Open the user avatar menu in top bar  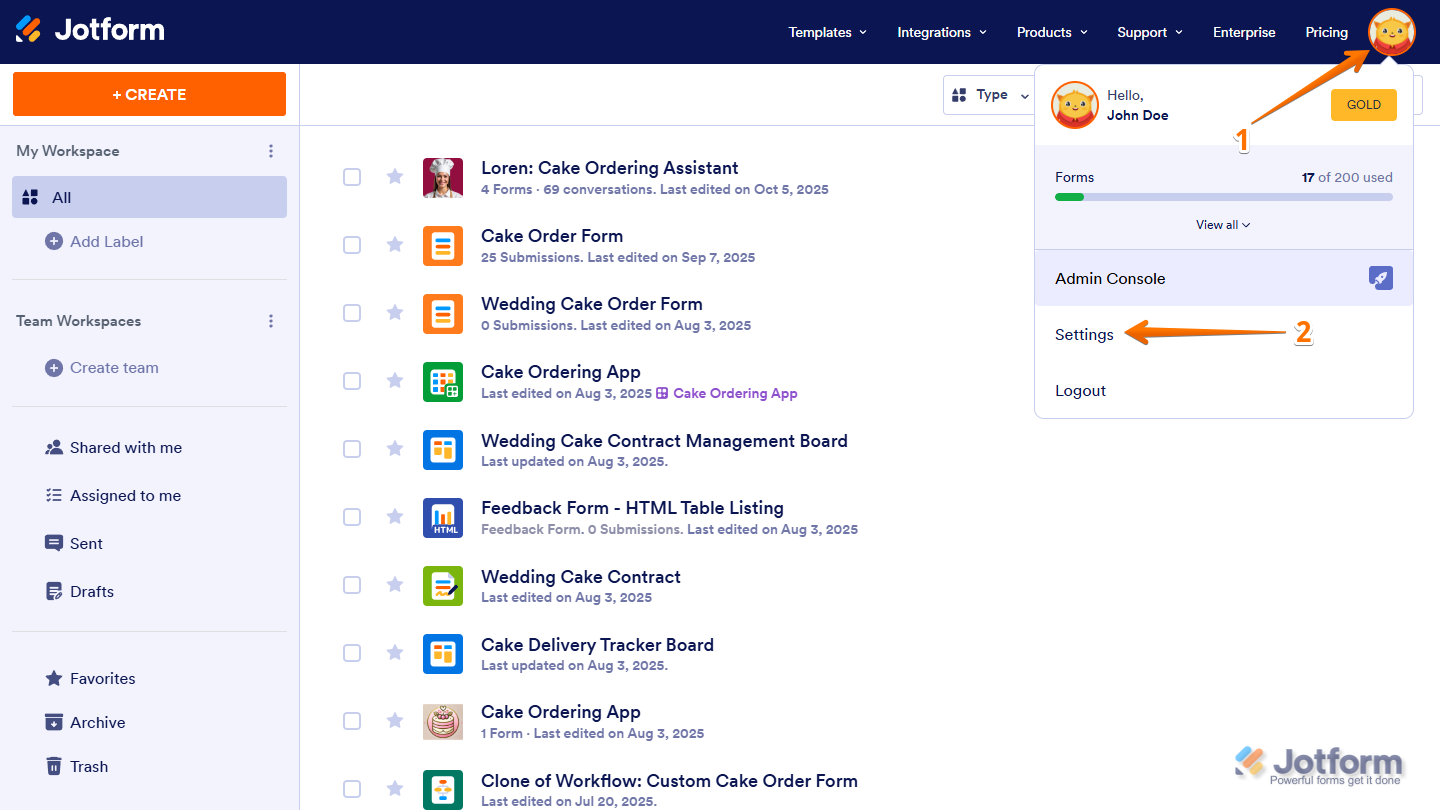1391,32
